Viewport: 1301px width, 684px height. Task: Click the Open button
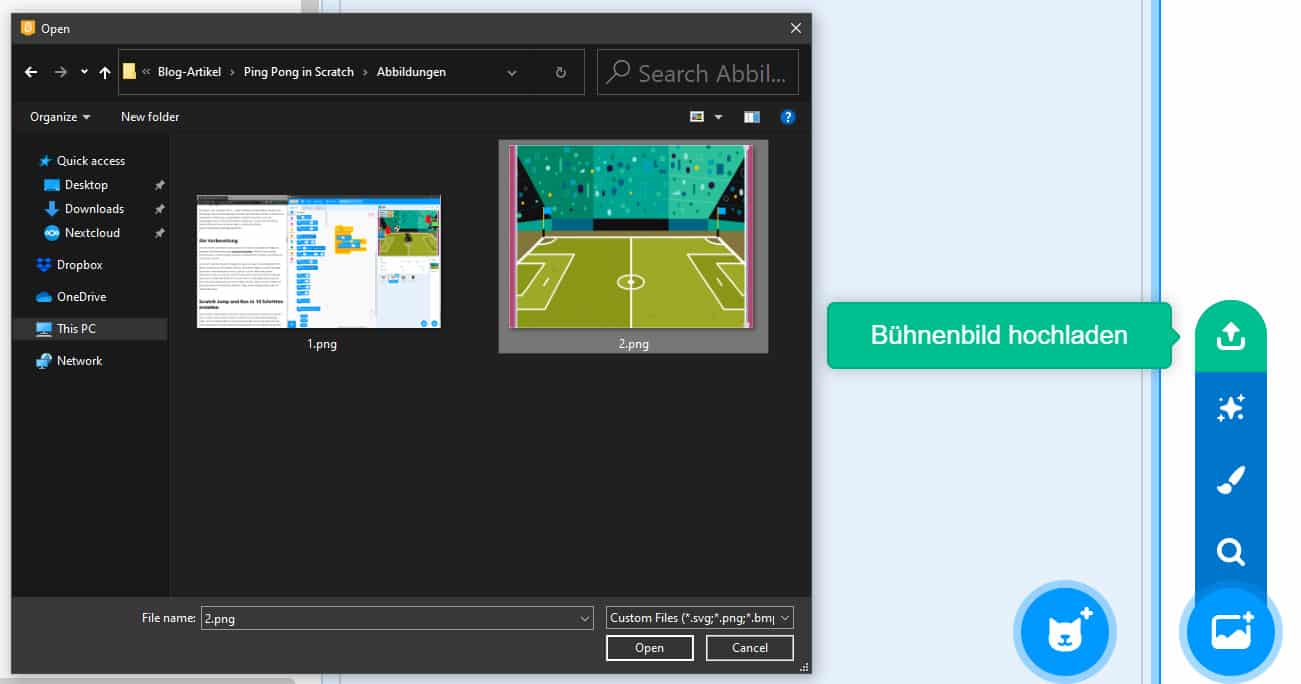tap(649, 647)
